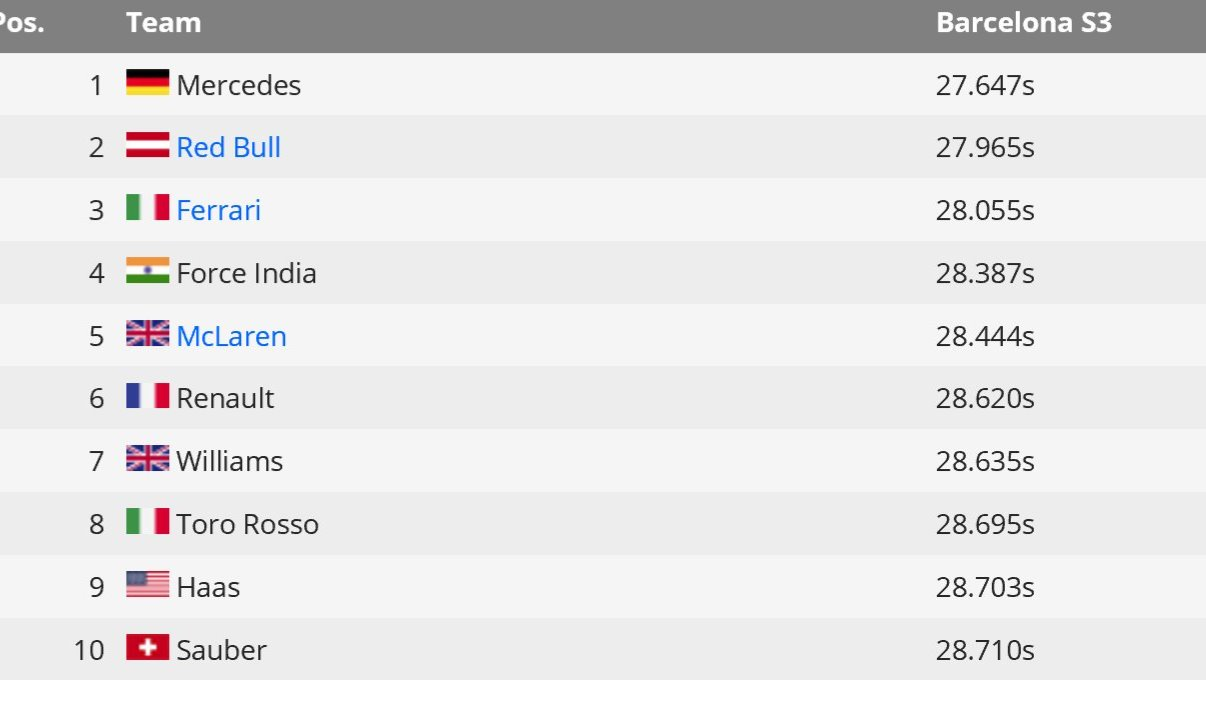The width and height of the screenshot is (1206, 712).
Task: Click the French flag beside Renault
Action: pos(148,396)
